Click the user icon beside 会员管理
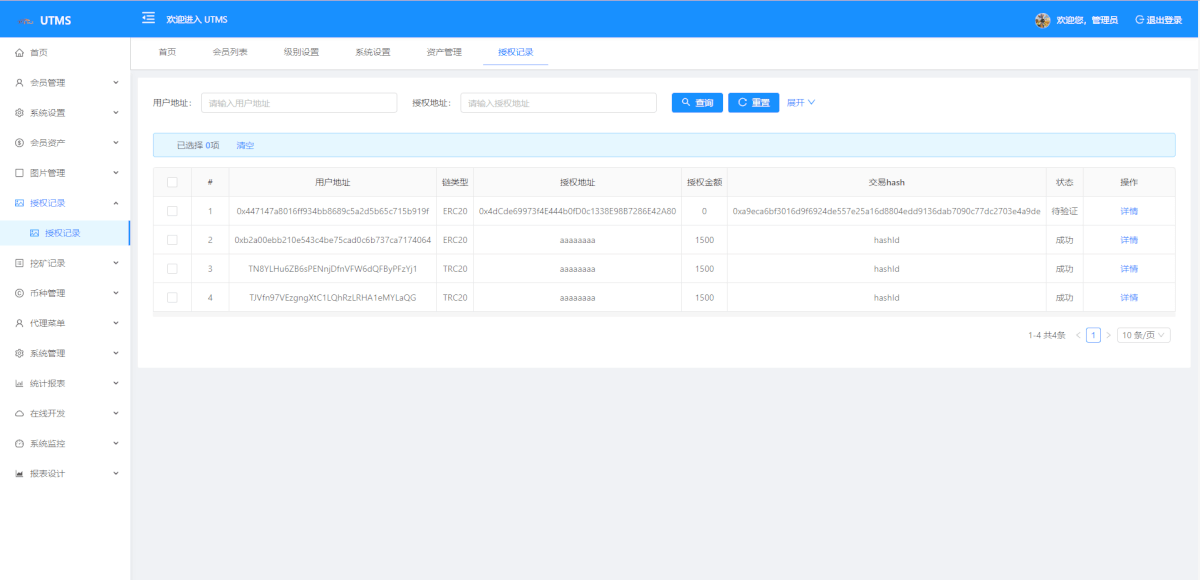1200x580 pixels. coord(19,83)
